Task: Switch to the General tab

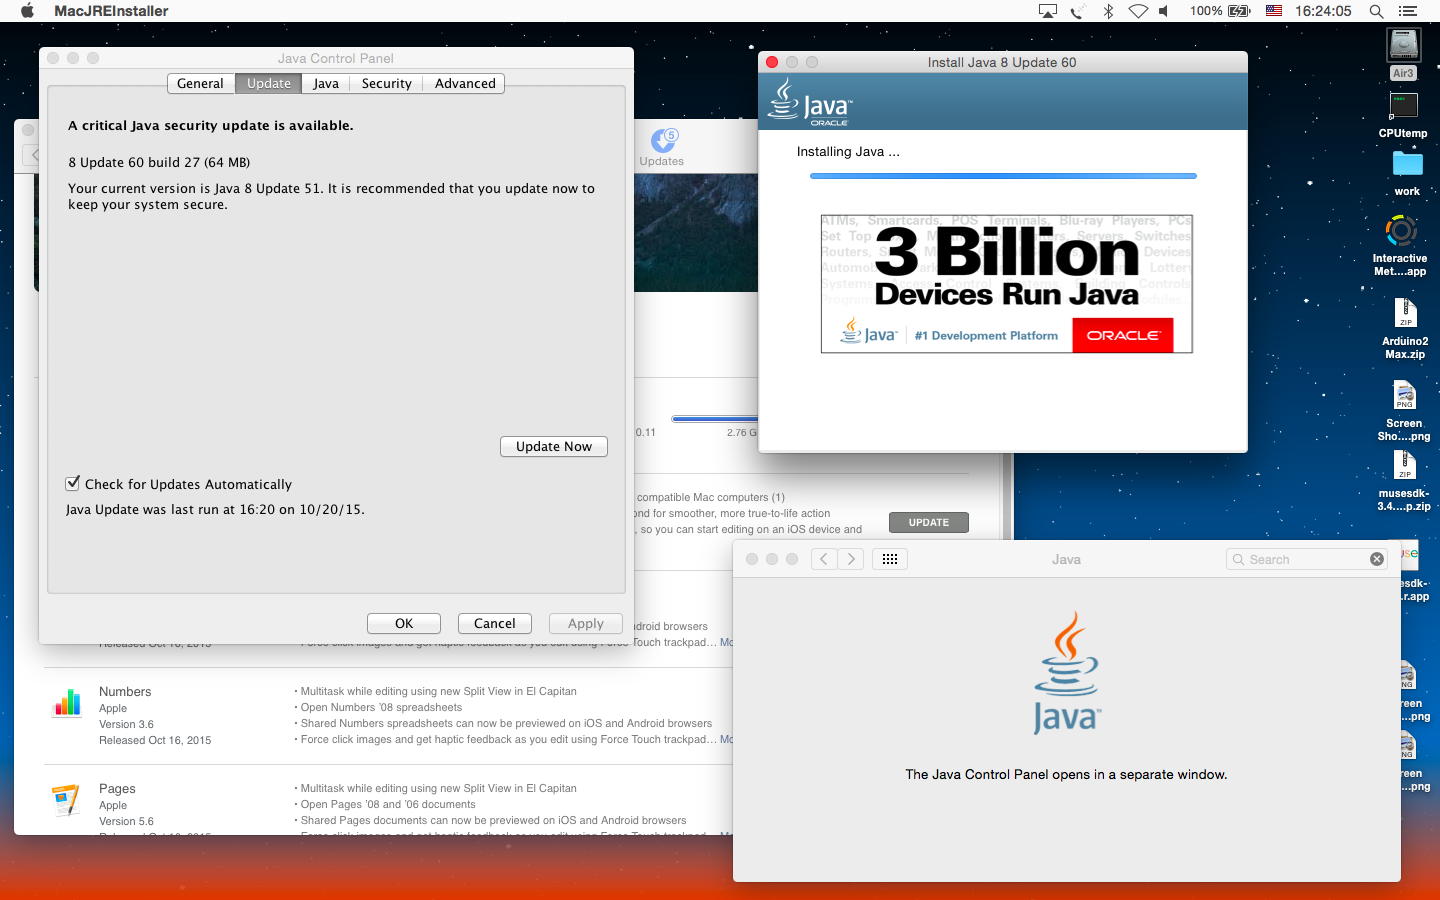Action: tap(200, 83)
